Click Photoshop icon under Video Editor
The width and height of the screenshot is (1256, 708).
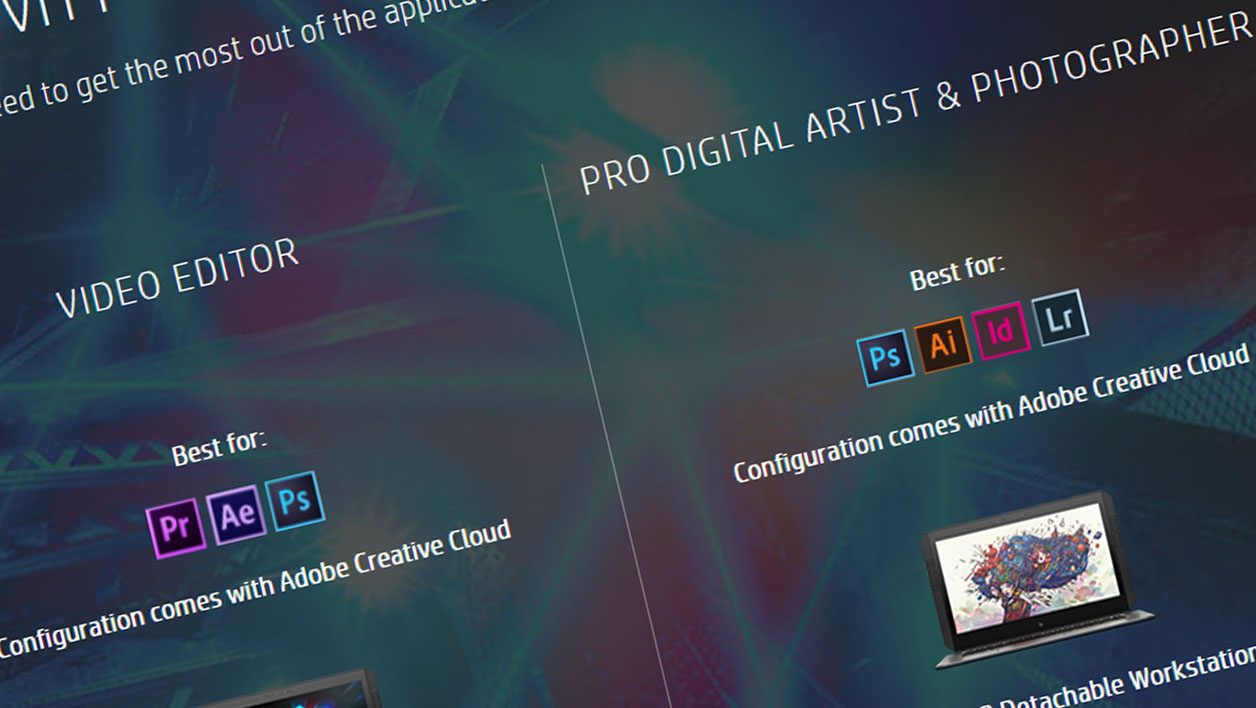[295, 500]
